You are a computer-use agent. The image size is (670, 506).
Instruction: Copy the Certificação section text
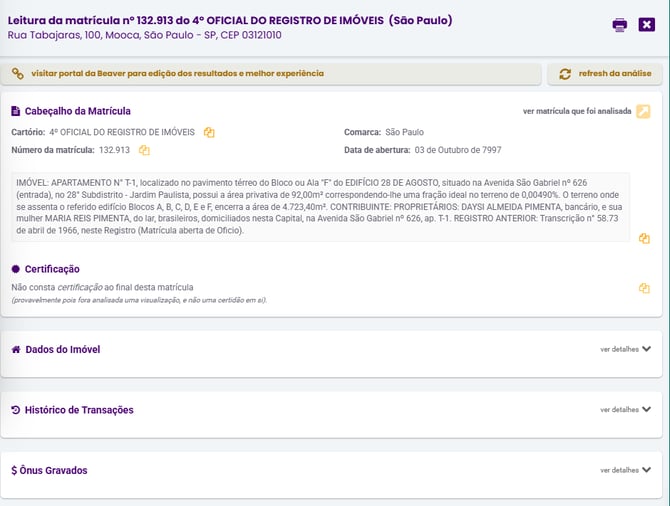pos(644,288)
